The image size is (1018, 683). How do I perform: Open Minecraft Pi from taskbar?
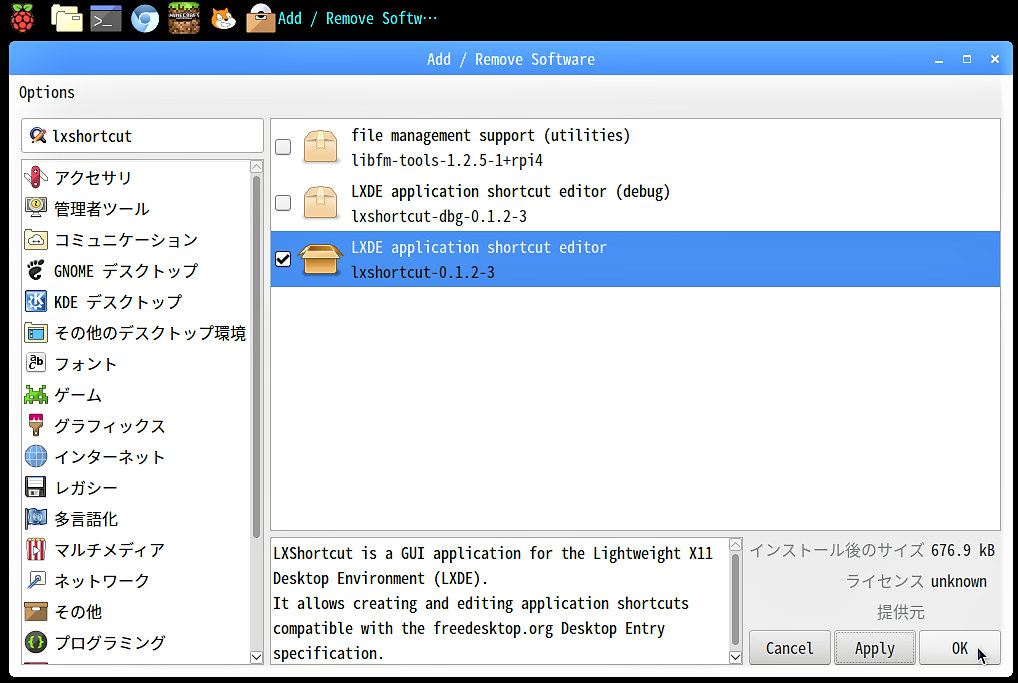point(184,18)
